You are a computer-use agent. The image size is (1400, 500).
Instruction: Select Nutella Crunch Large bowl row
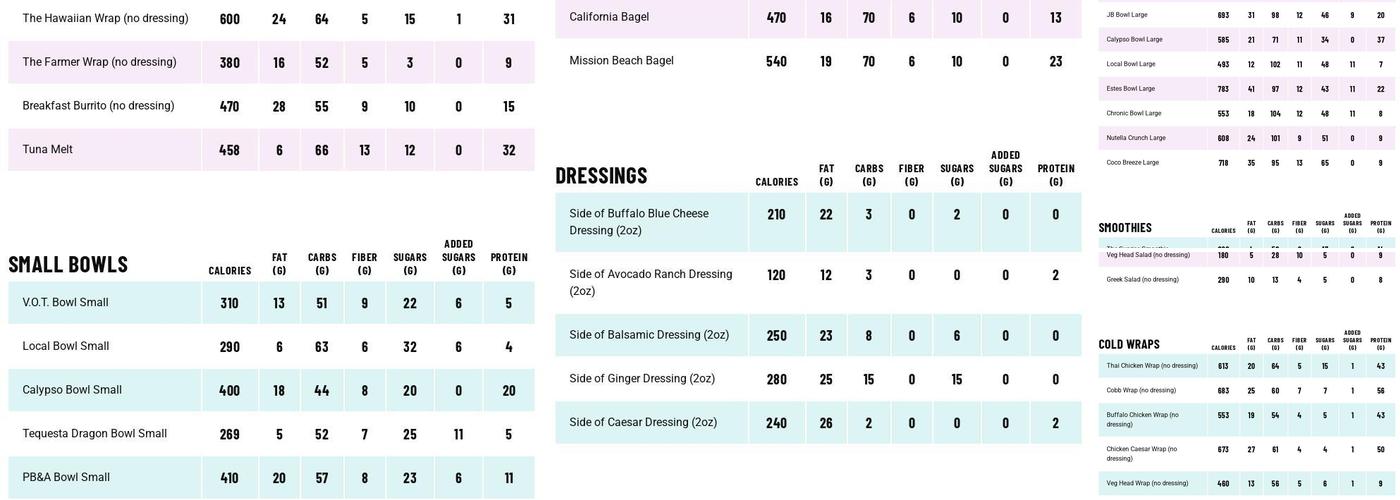[x=1136, y=138]
